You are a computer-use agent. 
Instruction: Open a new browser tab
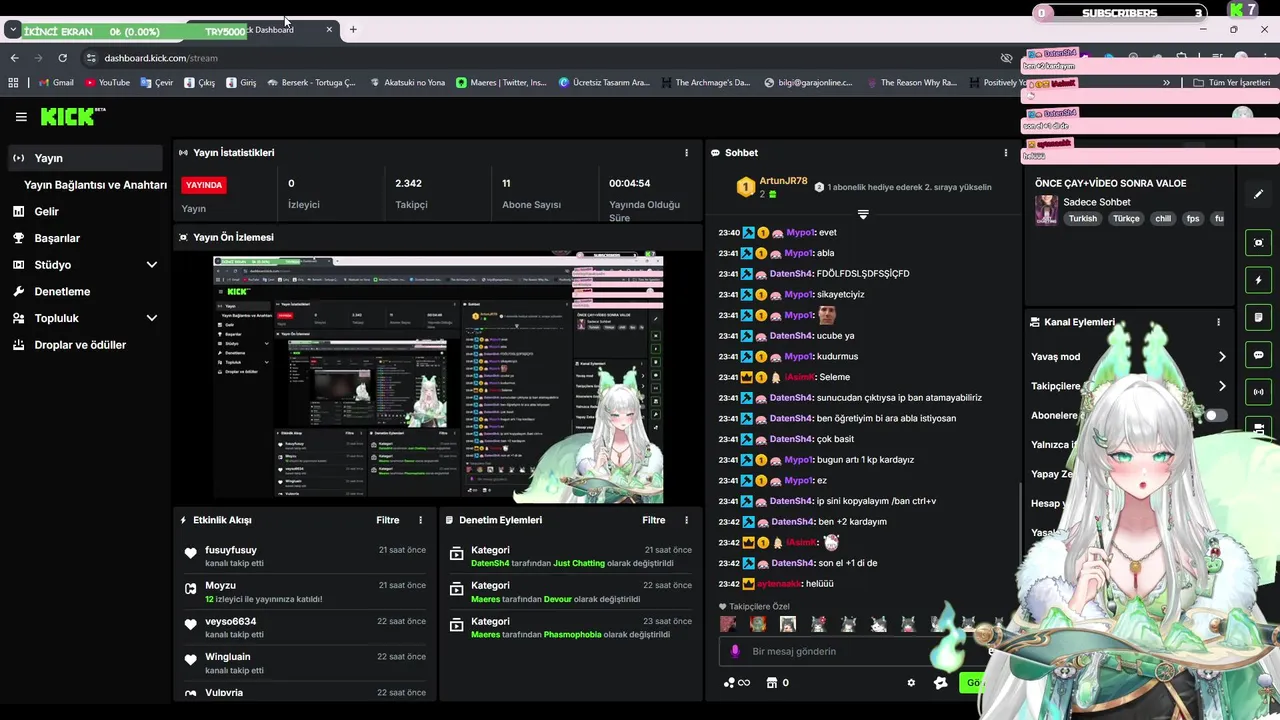point(353,29)
